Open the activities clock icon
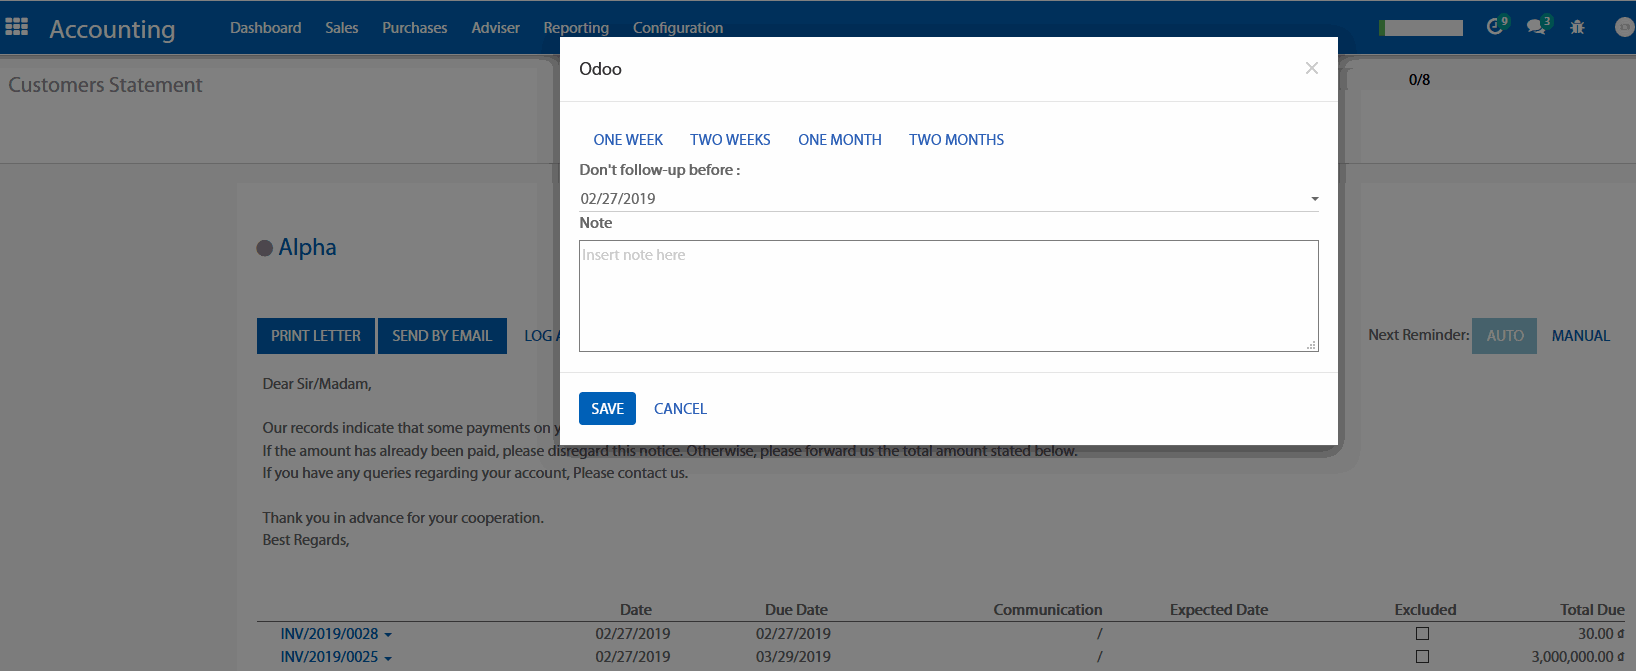Image resolution: width=1636 pixels, height=671 pixels. click(x=1495, y=27)
